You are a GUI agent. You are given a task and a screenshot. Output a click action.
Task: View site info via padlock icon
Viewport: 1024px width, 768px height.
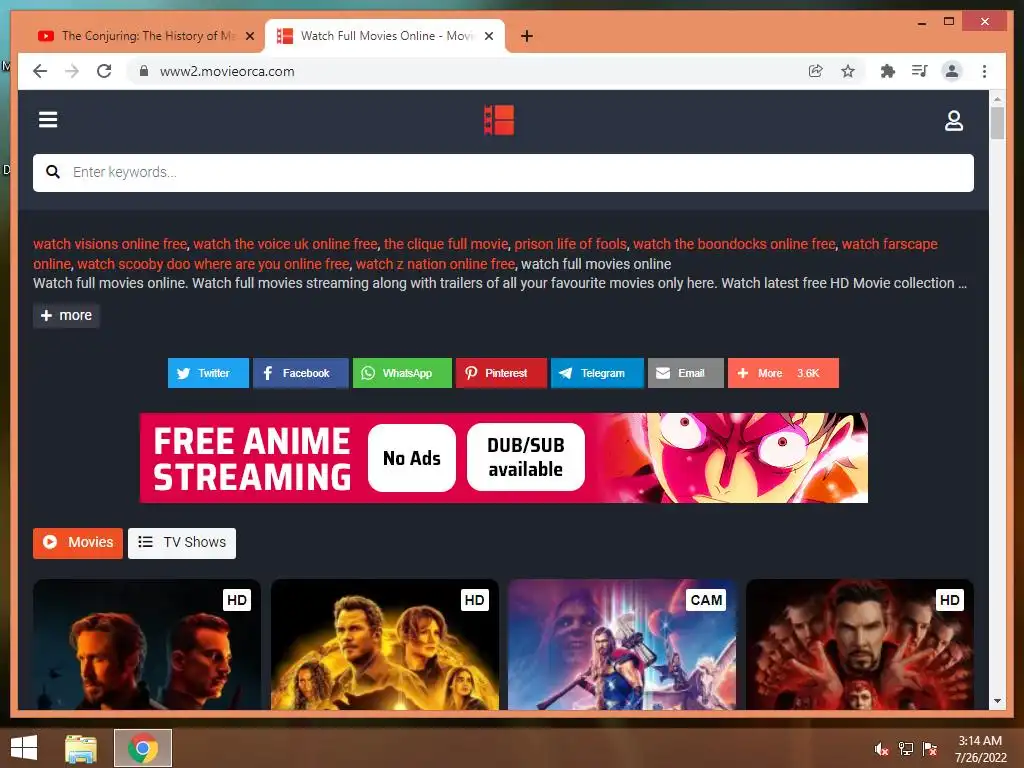pos(144,71)
